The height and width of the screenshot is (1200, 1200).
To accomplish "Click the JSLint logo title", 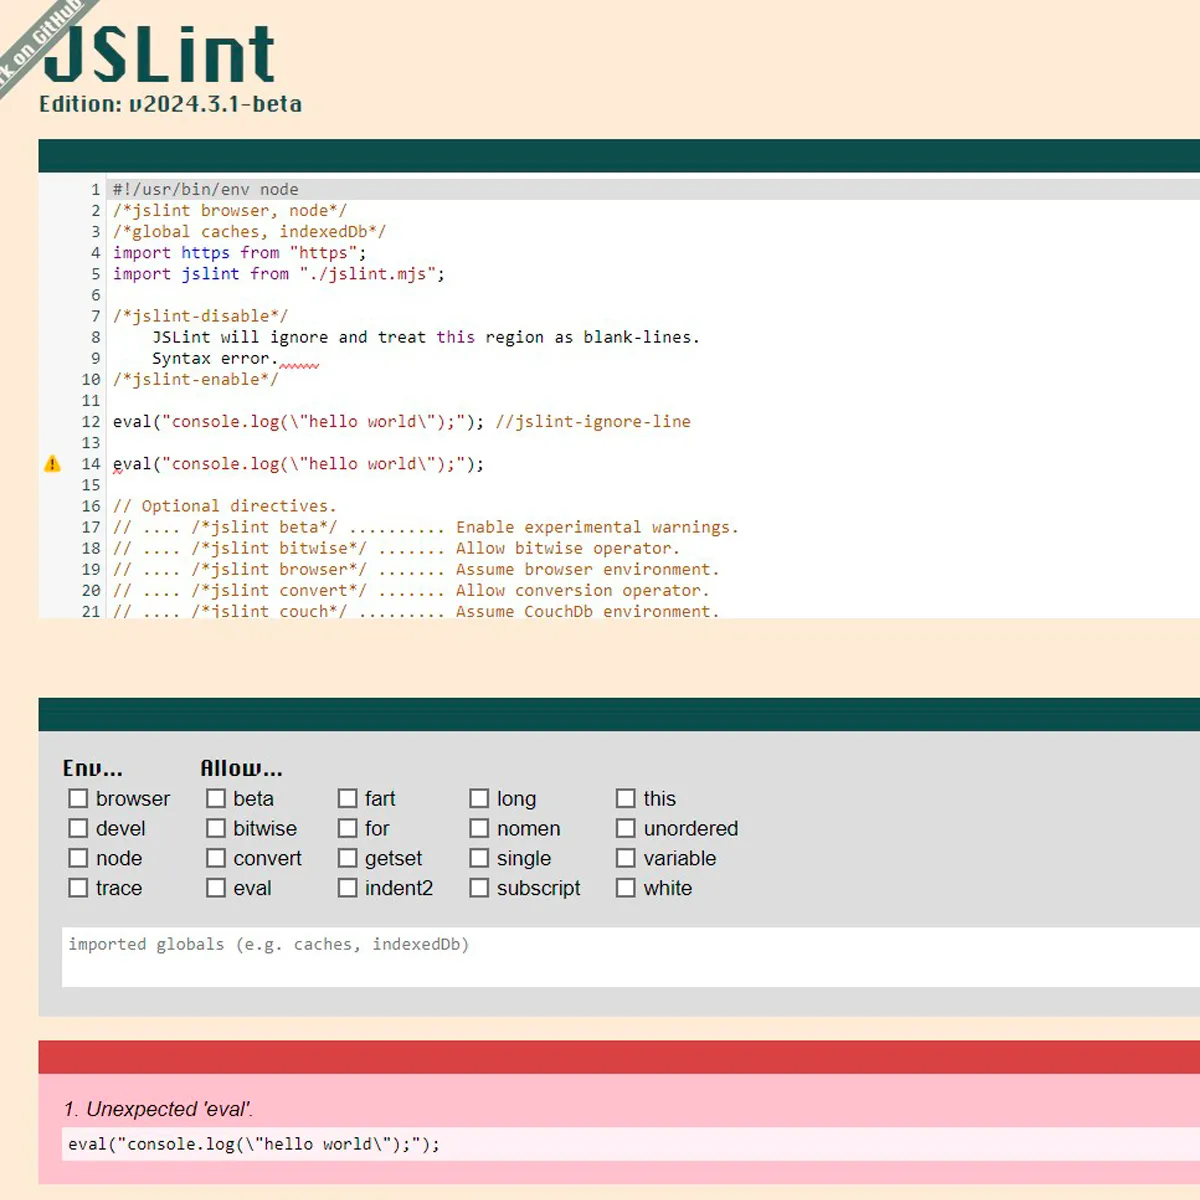I will coord(160,54).
